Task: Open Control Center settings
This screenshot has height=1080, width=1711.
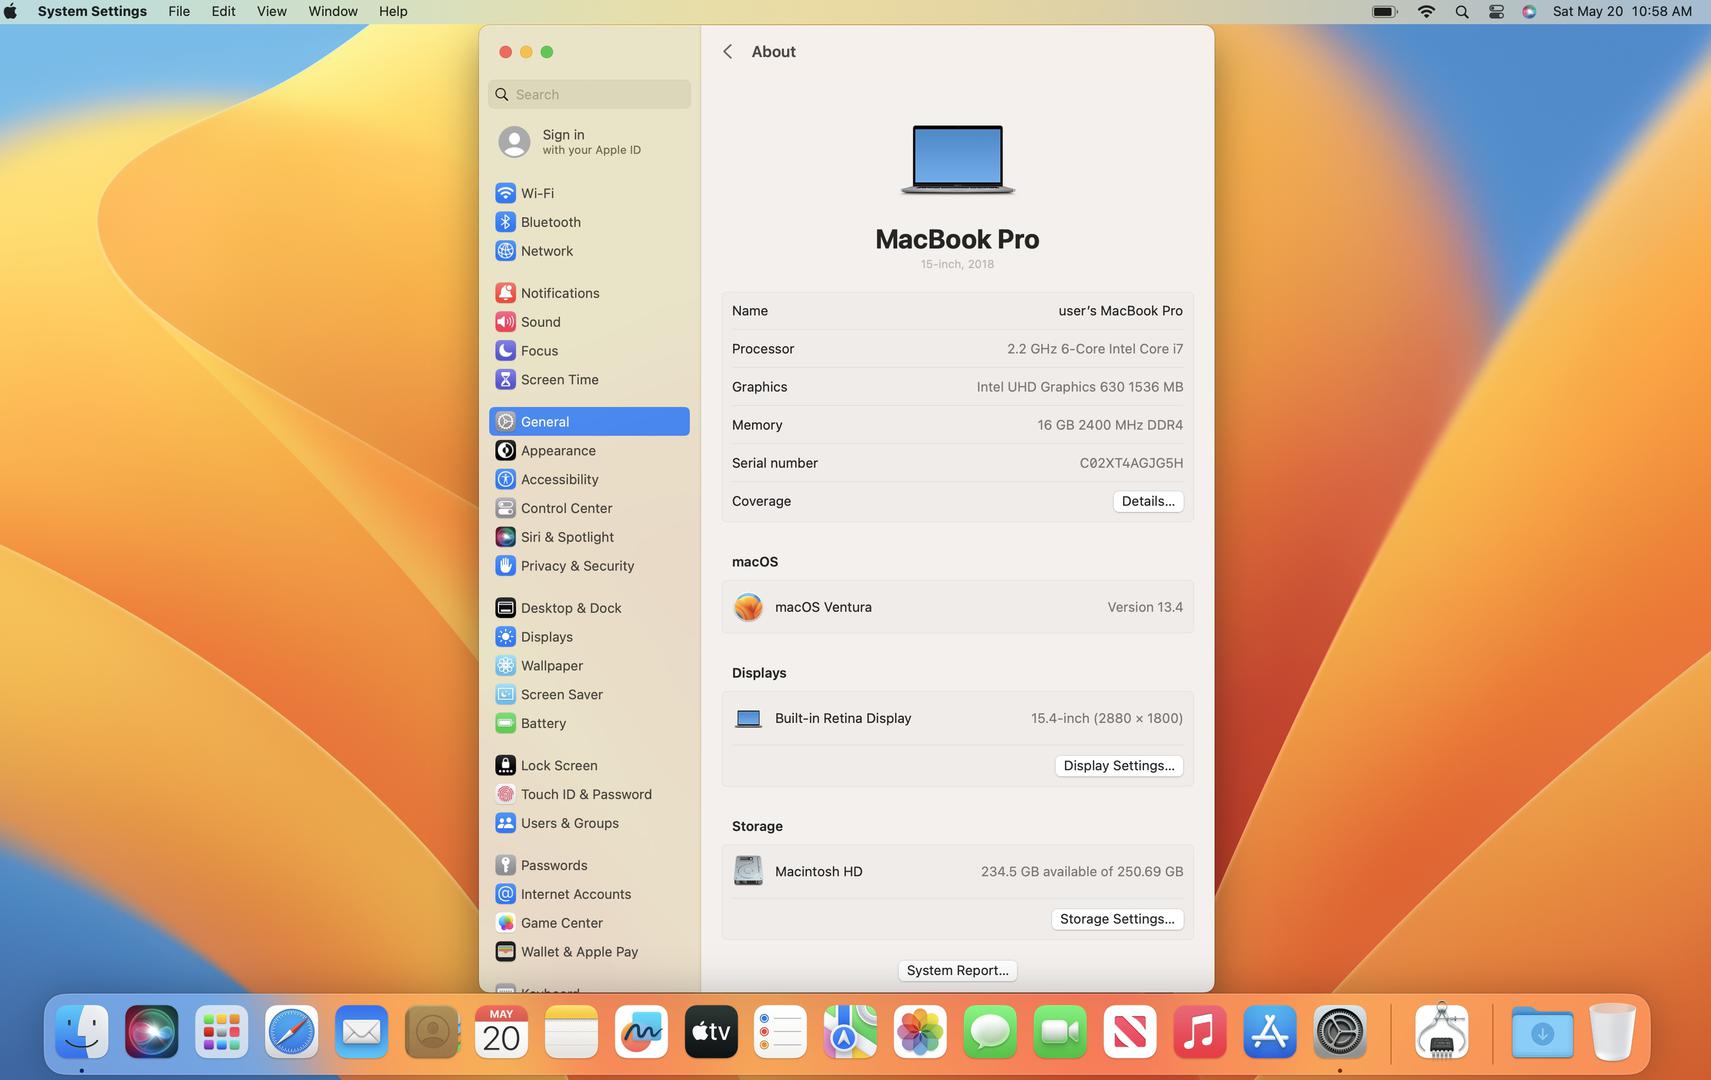Action: click(589, 508)
